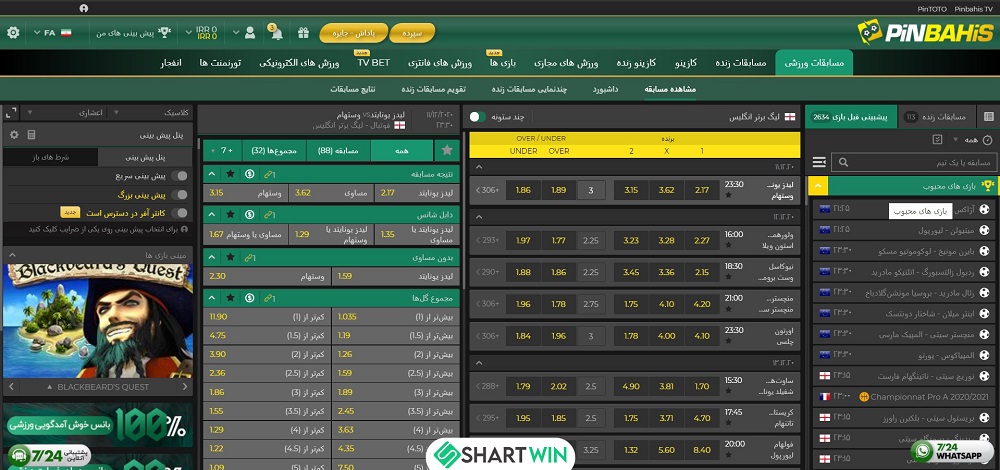The height and width of the screenshot is (470, 1000).
Task: Click the Pinbahis logo
Action: (x=924, y=32)
